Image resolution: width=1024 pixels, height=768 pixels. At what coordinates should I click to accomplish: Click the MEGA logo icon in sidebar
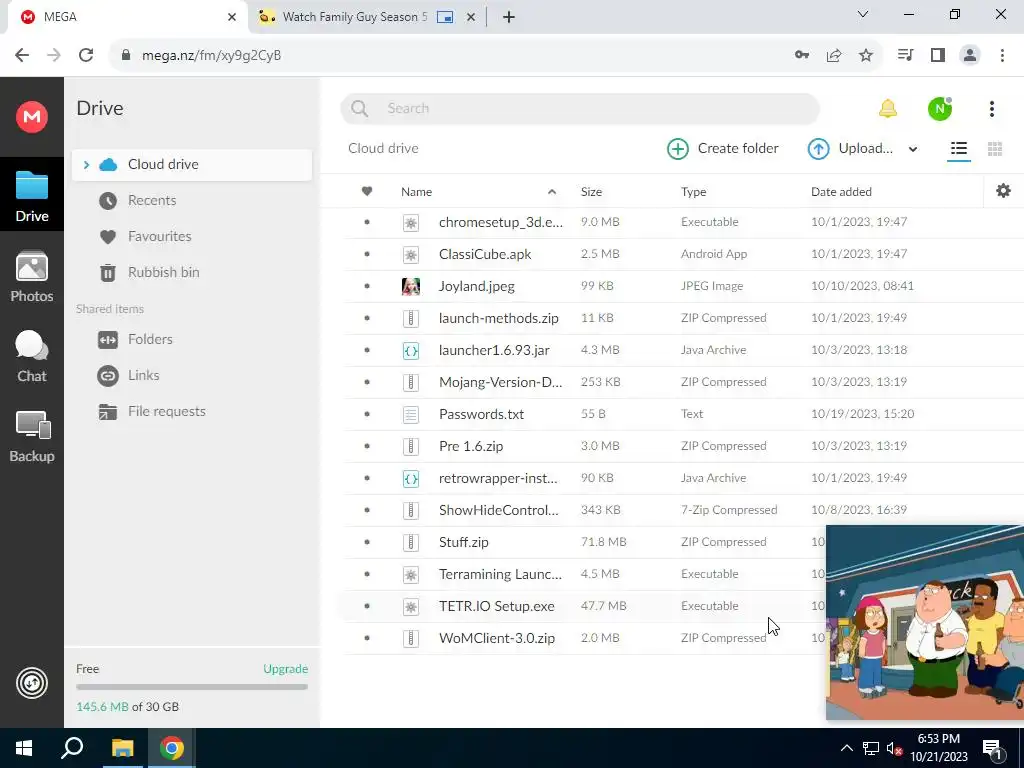[x=31, y=117]
